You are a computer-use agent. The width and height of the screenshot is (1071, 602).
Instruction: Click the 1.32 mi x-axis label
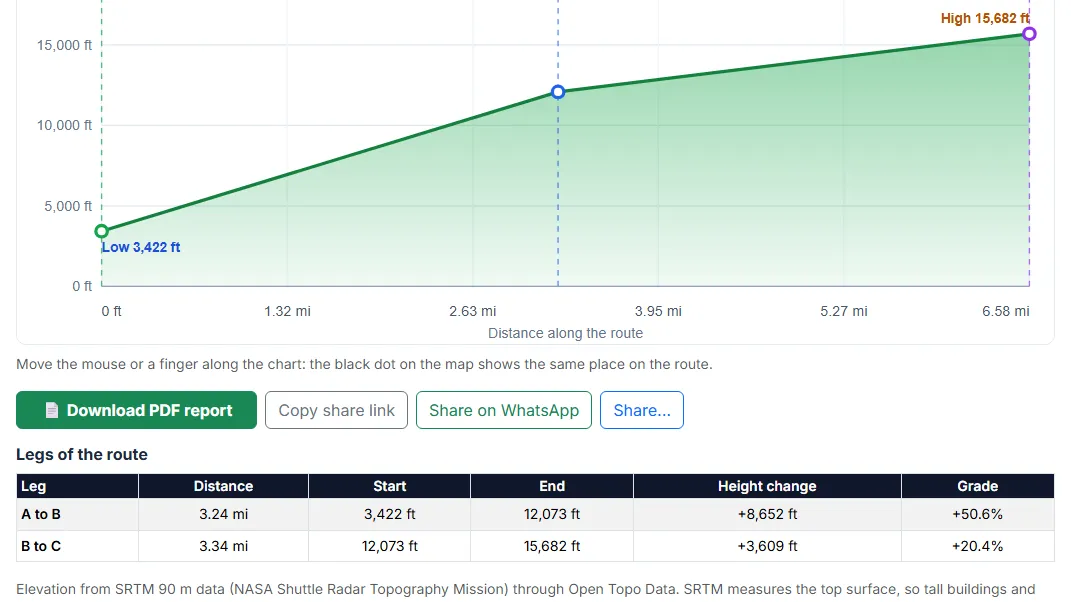pos(288,311)
